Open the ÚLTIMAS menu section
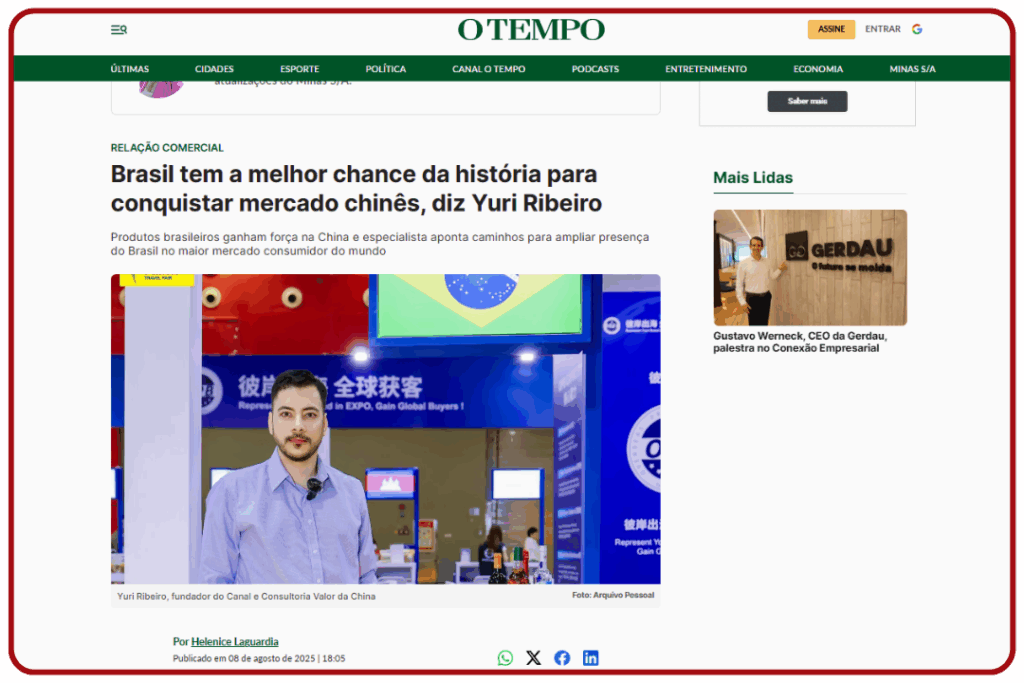 (x=129, y=69)
